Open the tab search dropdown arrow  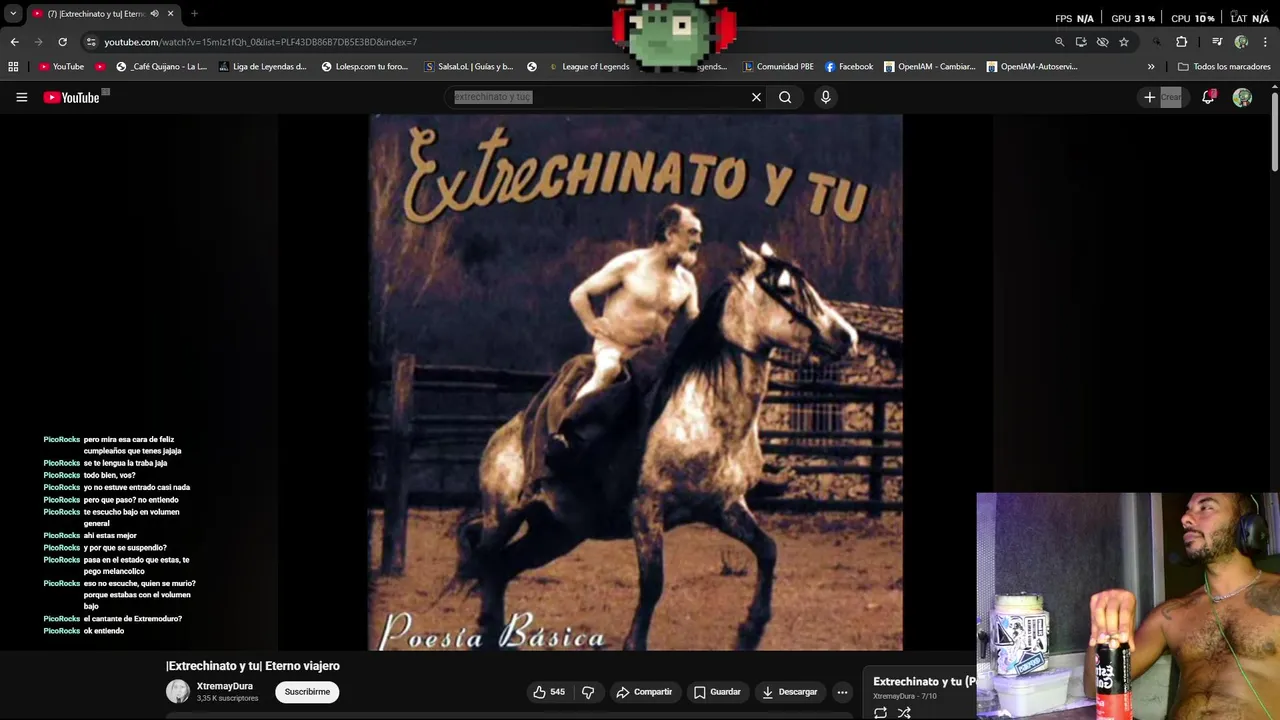click(x=13, y=14)
